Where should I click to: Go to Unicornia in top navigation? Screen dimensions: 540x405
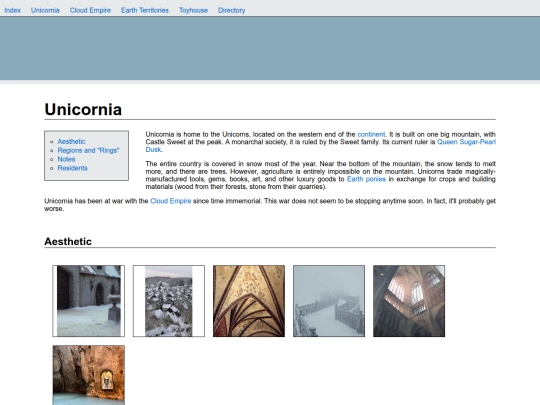[45, 10]
